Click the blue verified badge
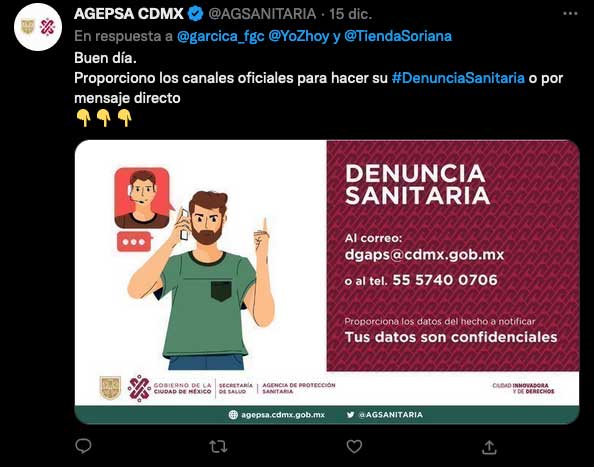Screen dimensions: 594x467 point(195,14)
